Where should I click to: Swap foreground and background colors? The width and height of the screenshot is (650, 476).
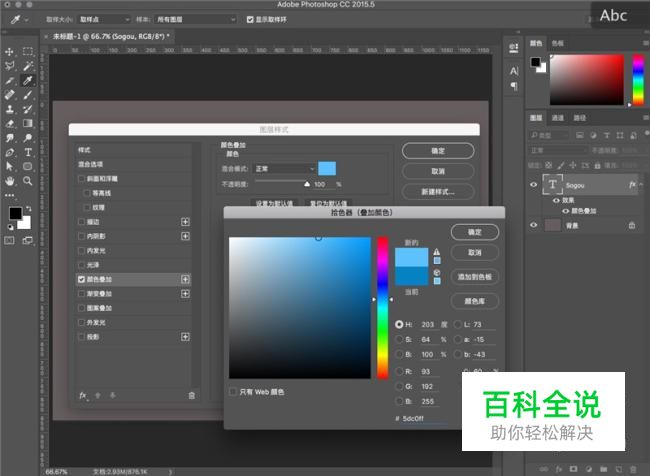(x=29, y=209)
